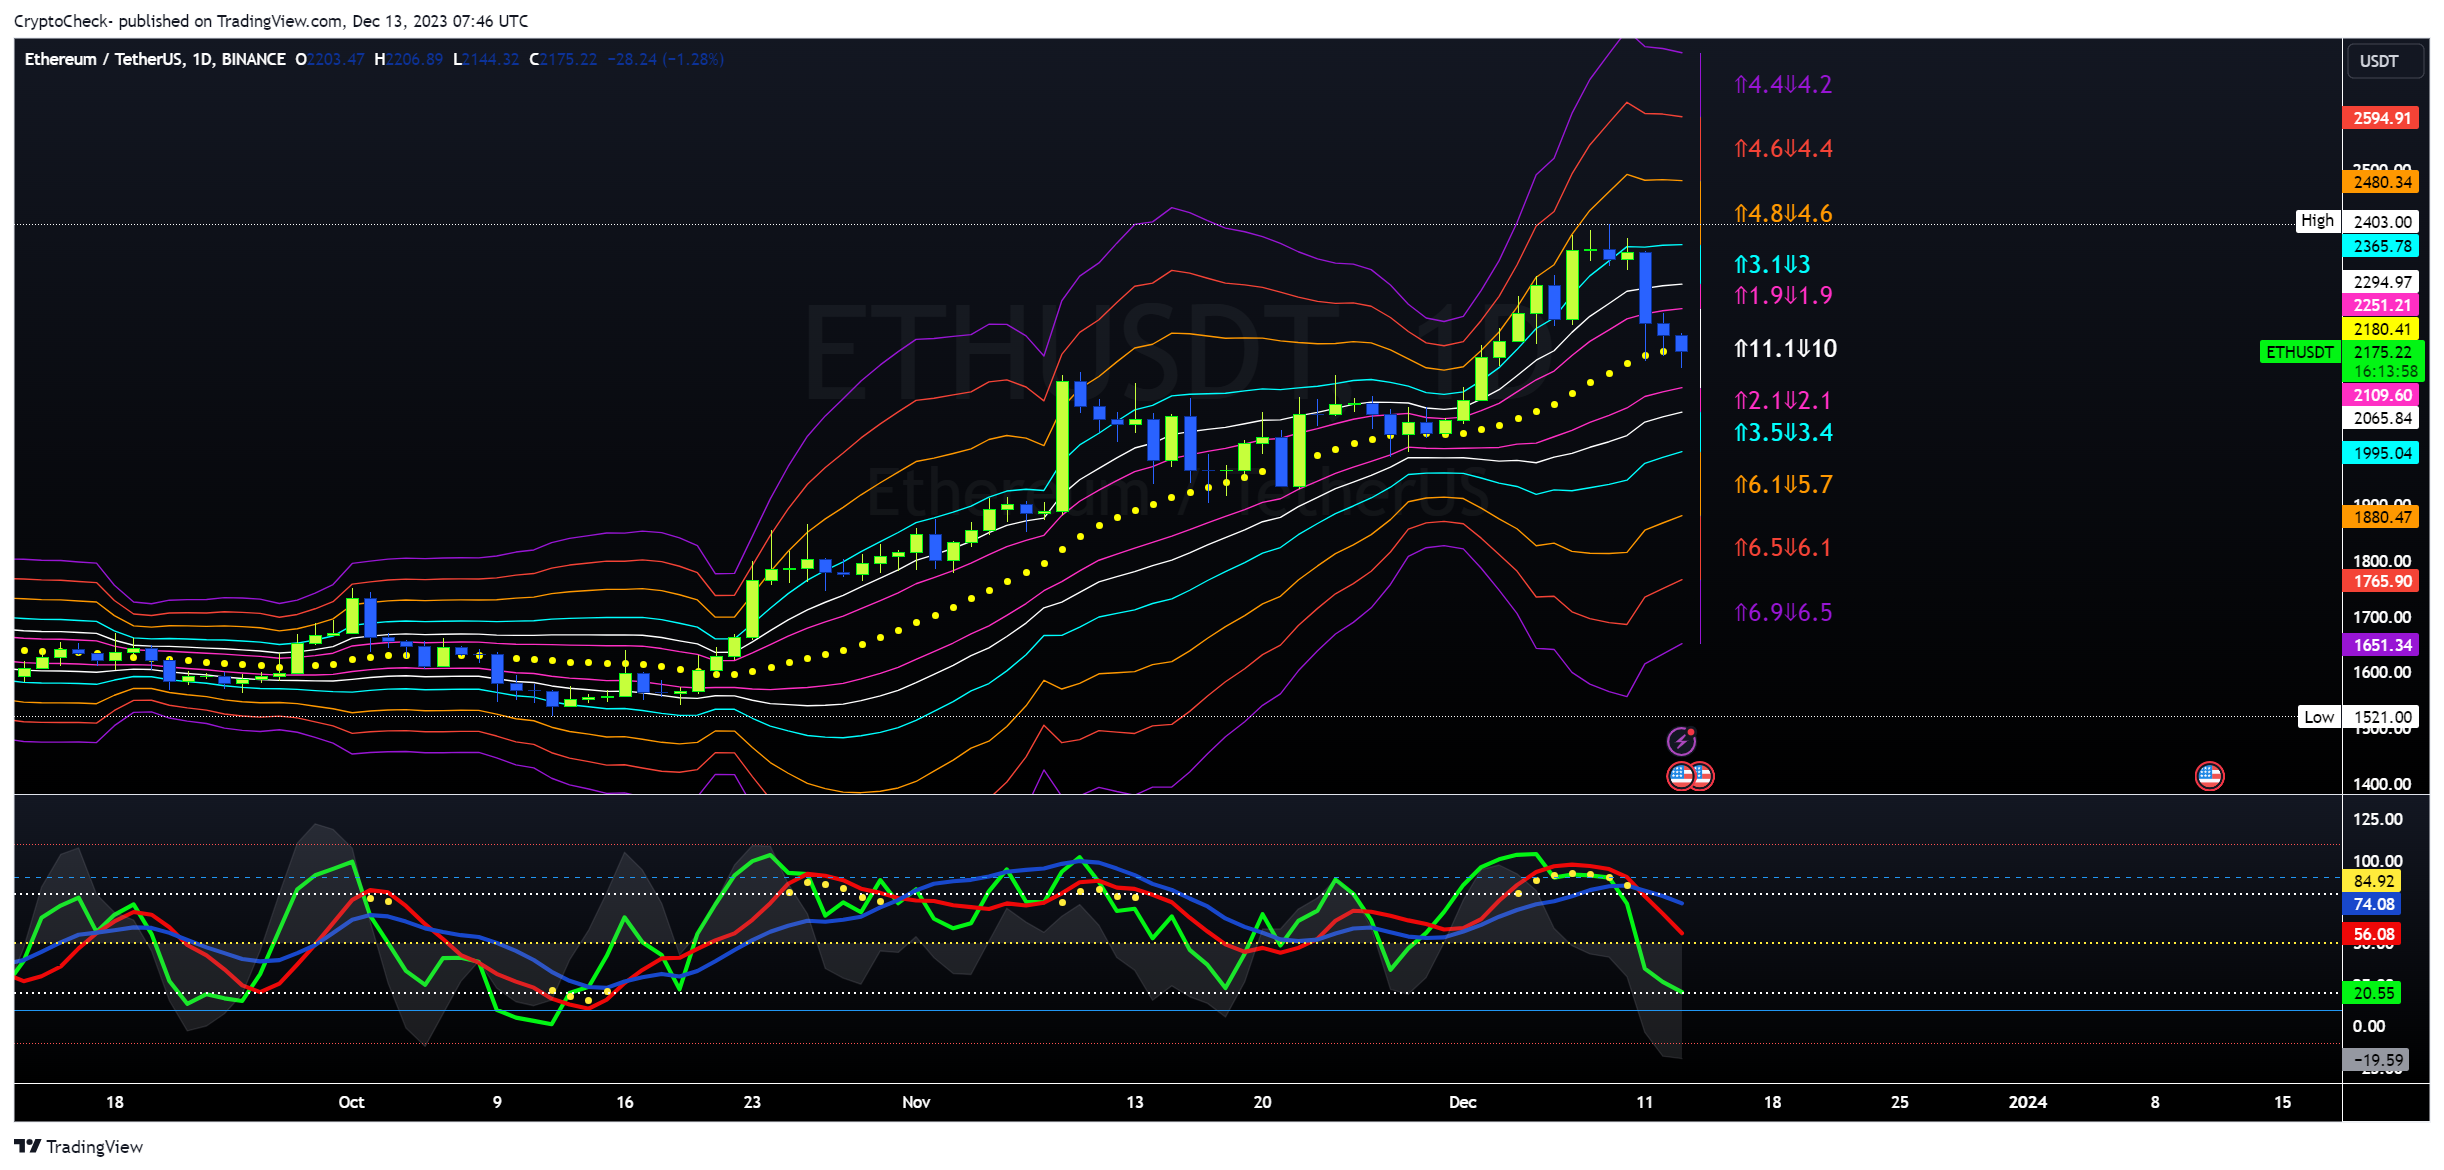Click the red ⇑6.5⇓6.1 band annotation
The image size is (2444, 1170).
[1783, 548]
